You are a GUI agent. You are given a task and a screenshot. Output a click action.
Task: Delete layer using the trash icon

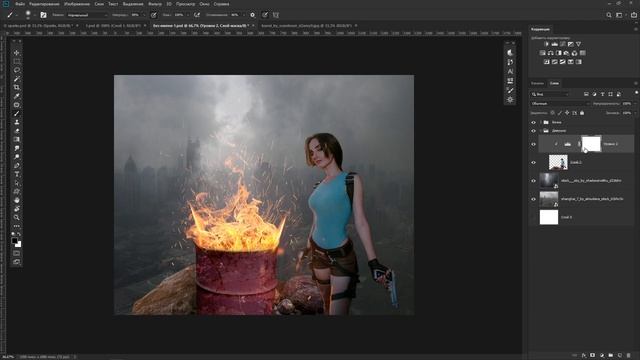coord(629,356)
